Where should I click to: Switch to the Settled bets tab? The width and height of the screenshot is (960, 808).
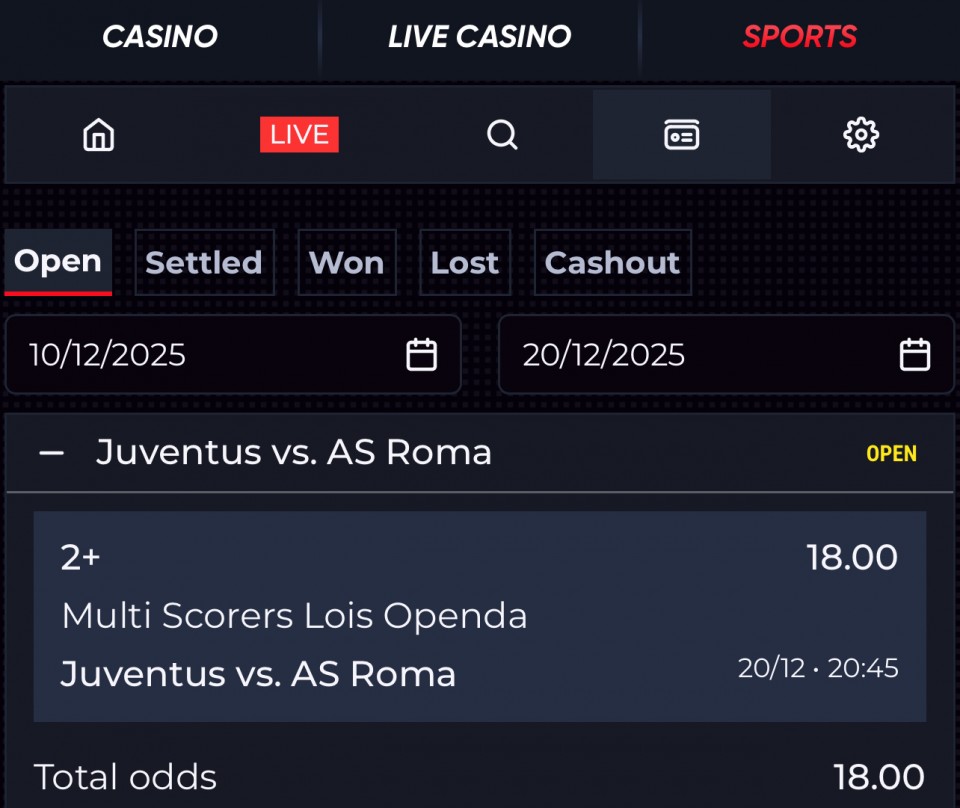point(204,263)
